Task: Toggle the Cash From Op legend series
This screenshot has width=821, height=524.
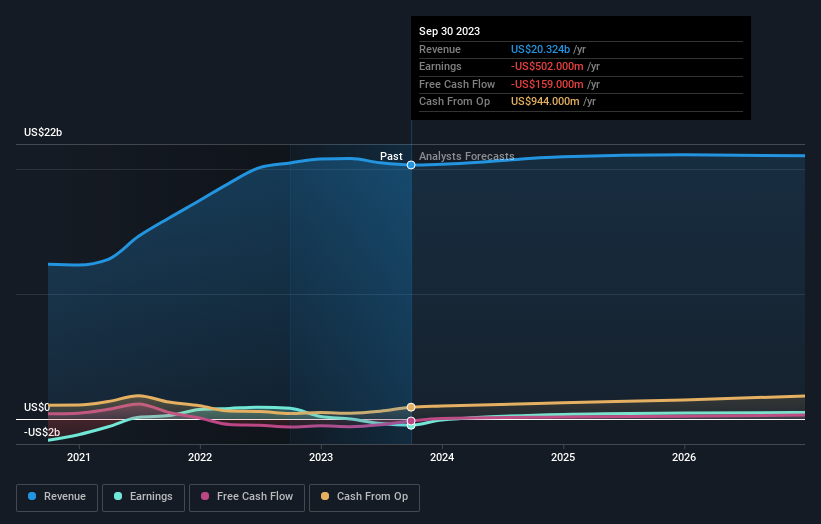Action: (x=364, y=497)
